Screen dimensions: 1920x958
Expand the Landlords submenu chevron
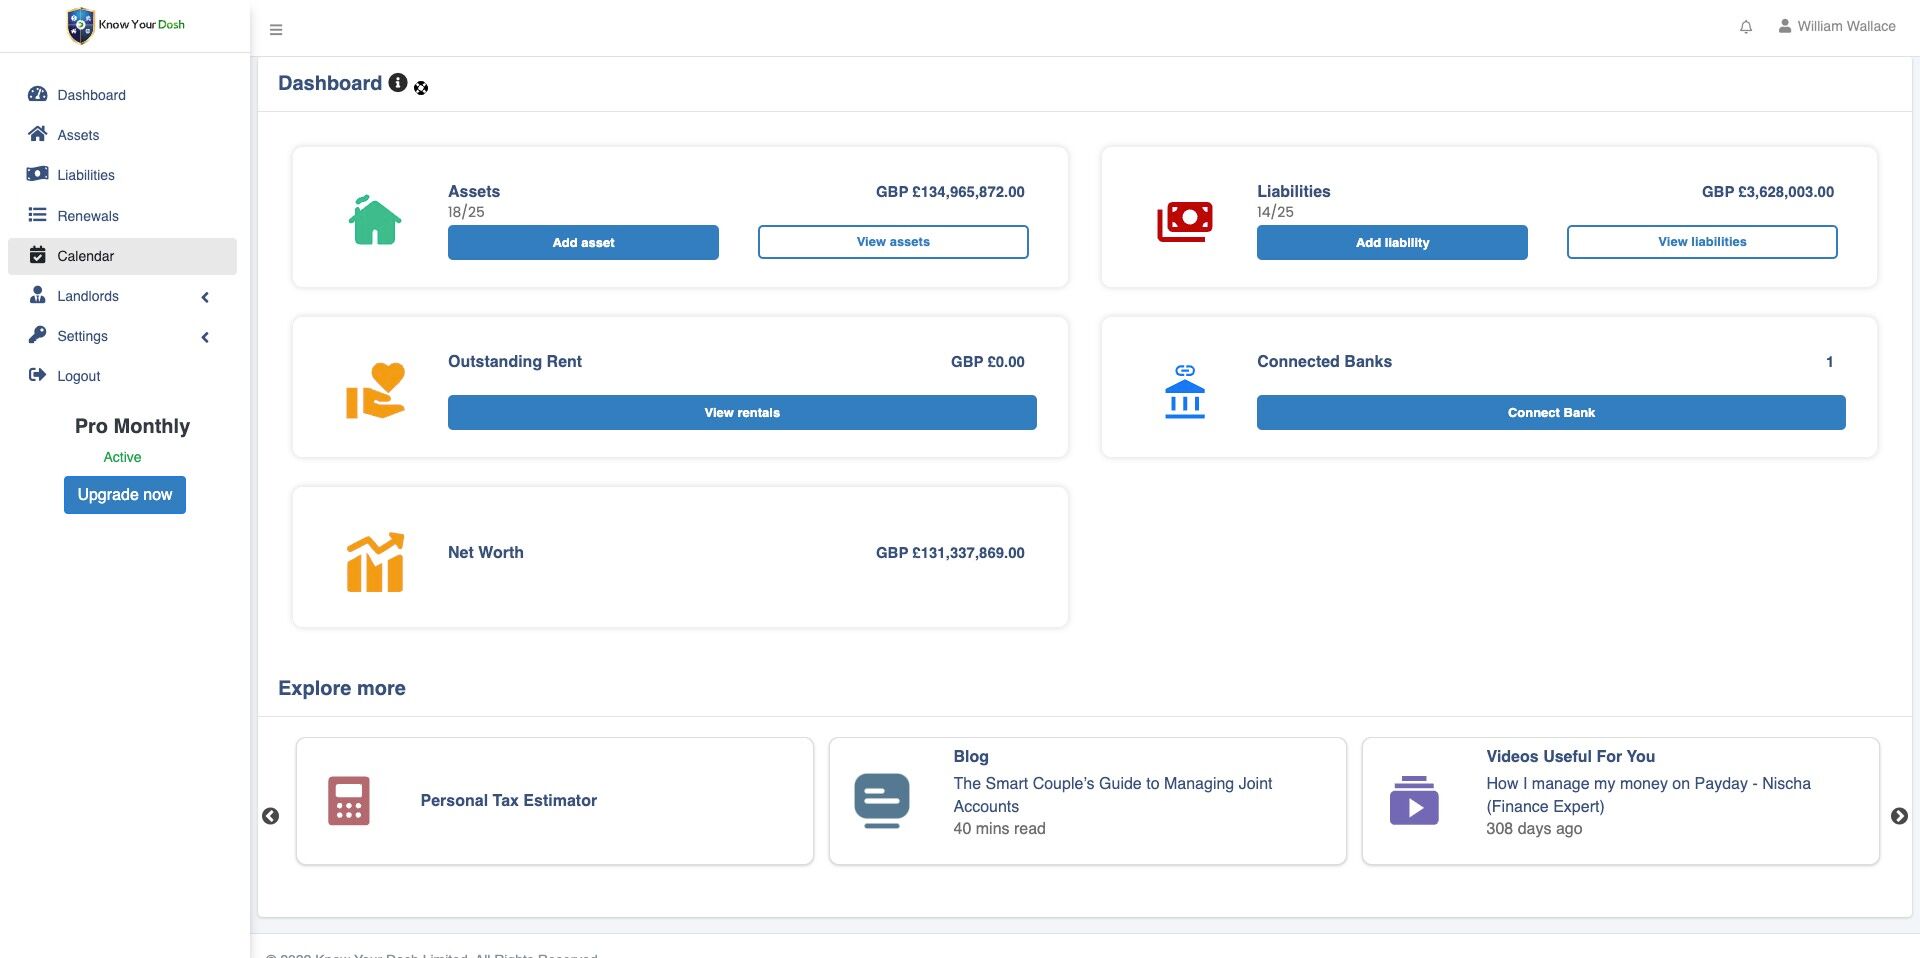pos(205,297)
